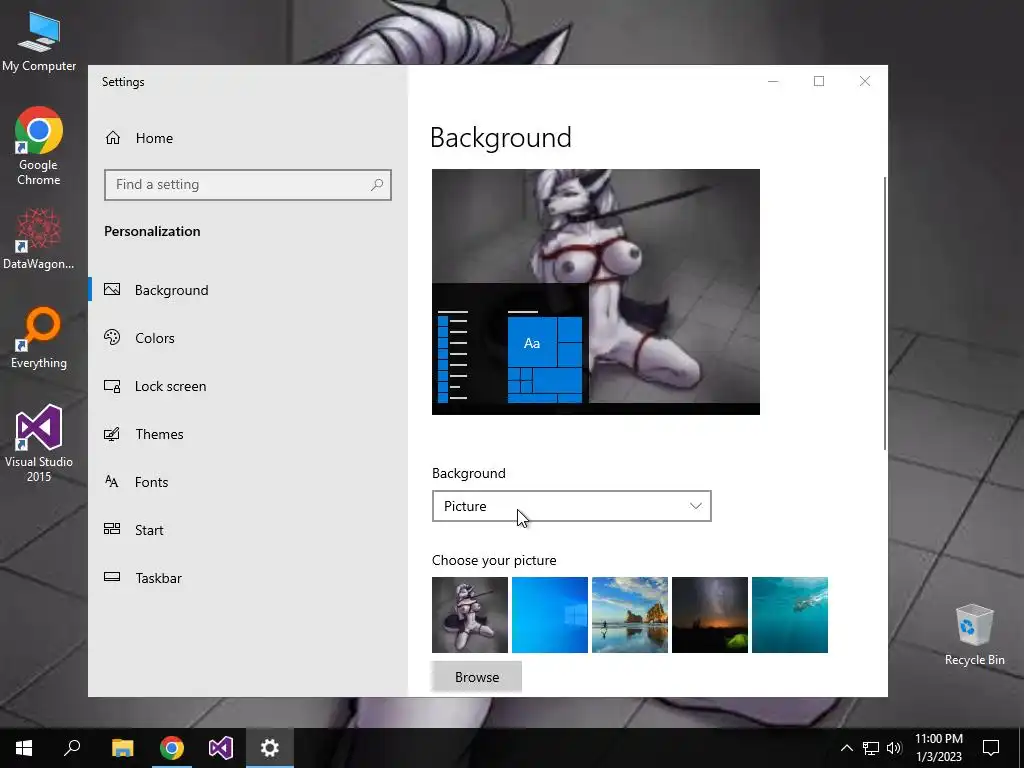Open the taskbar clock showing 11:00 PM
Viewport: 1024px width, 768px height.
point(939,748)
